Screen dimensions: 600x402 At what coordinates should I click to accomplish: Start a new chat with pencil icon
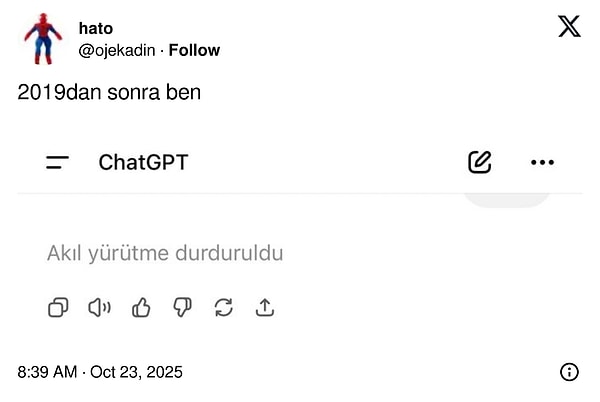pos(480,162)
